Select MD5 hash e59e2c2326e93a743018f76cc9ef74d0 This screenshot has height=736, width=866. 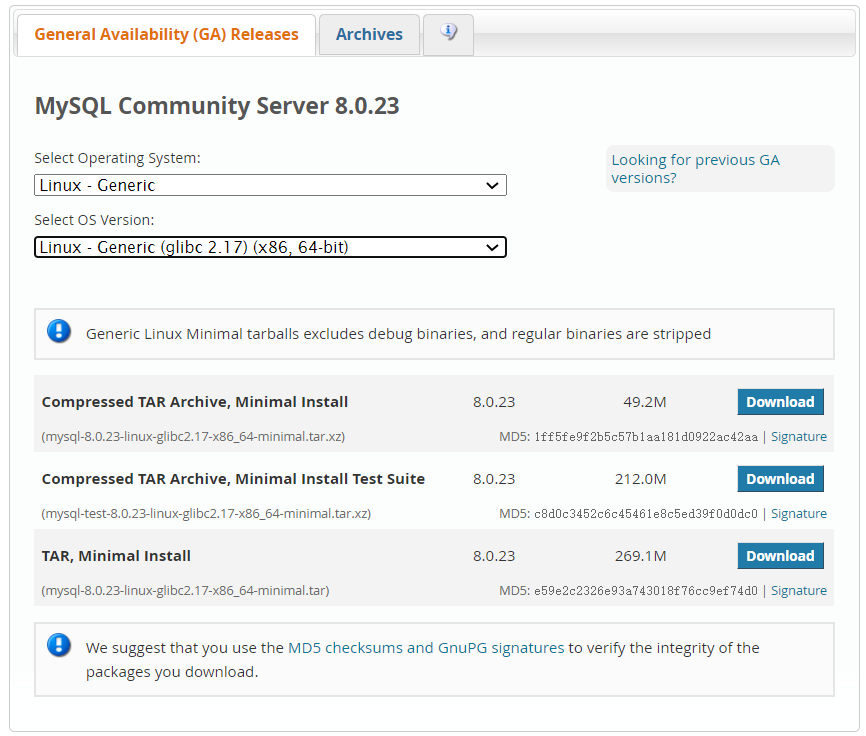[646, 591]
